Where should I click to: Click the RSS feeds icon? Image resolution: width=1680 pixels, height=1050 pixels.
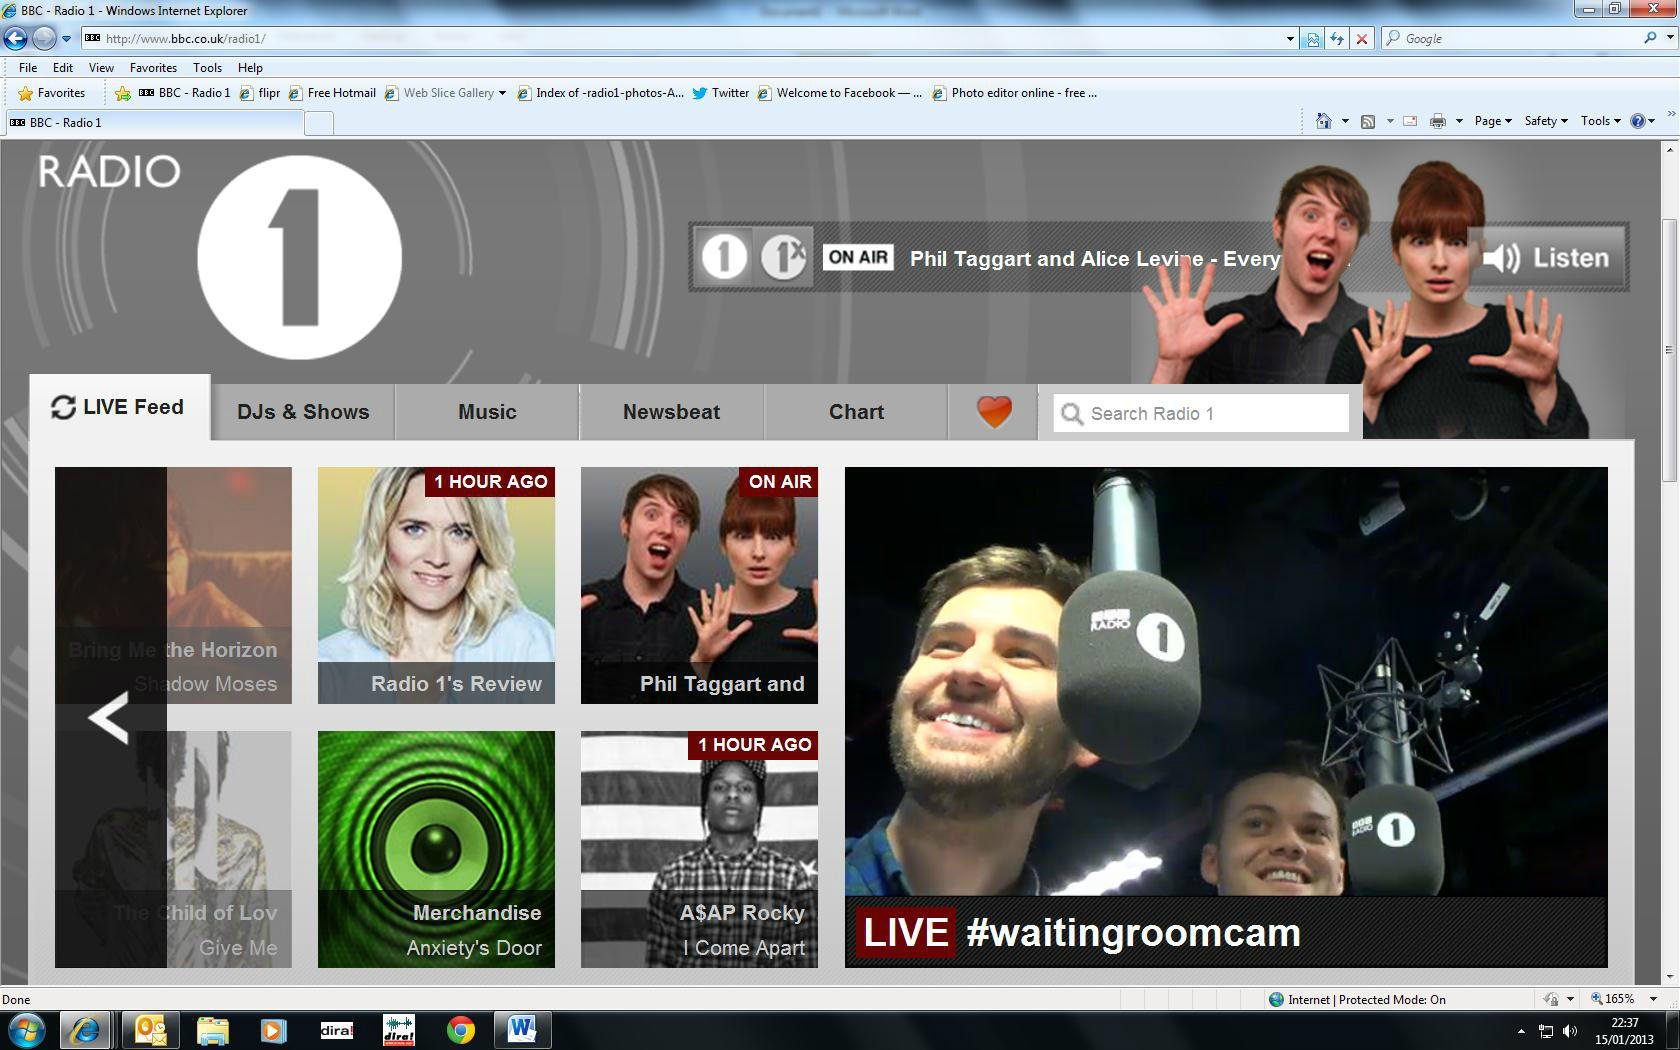[x=1368, y=121]
